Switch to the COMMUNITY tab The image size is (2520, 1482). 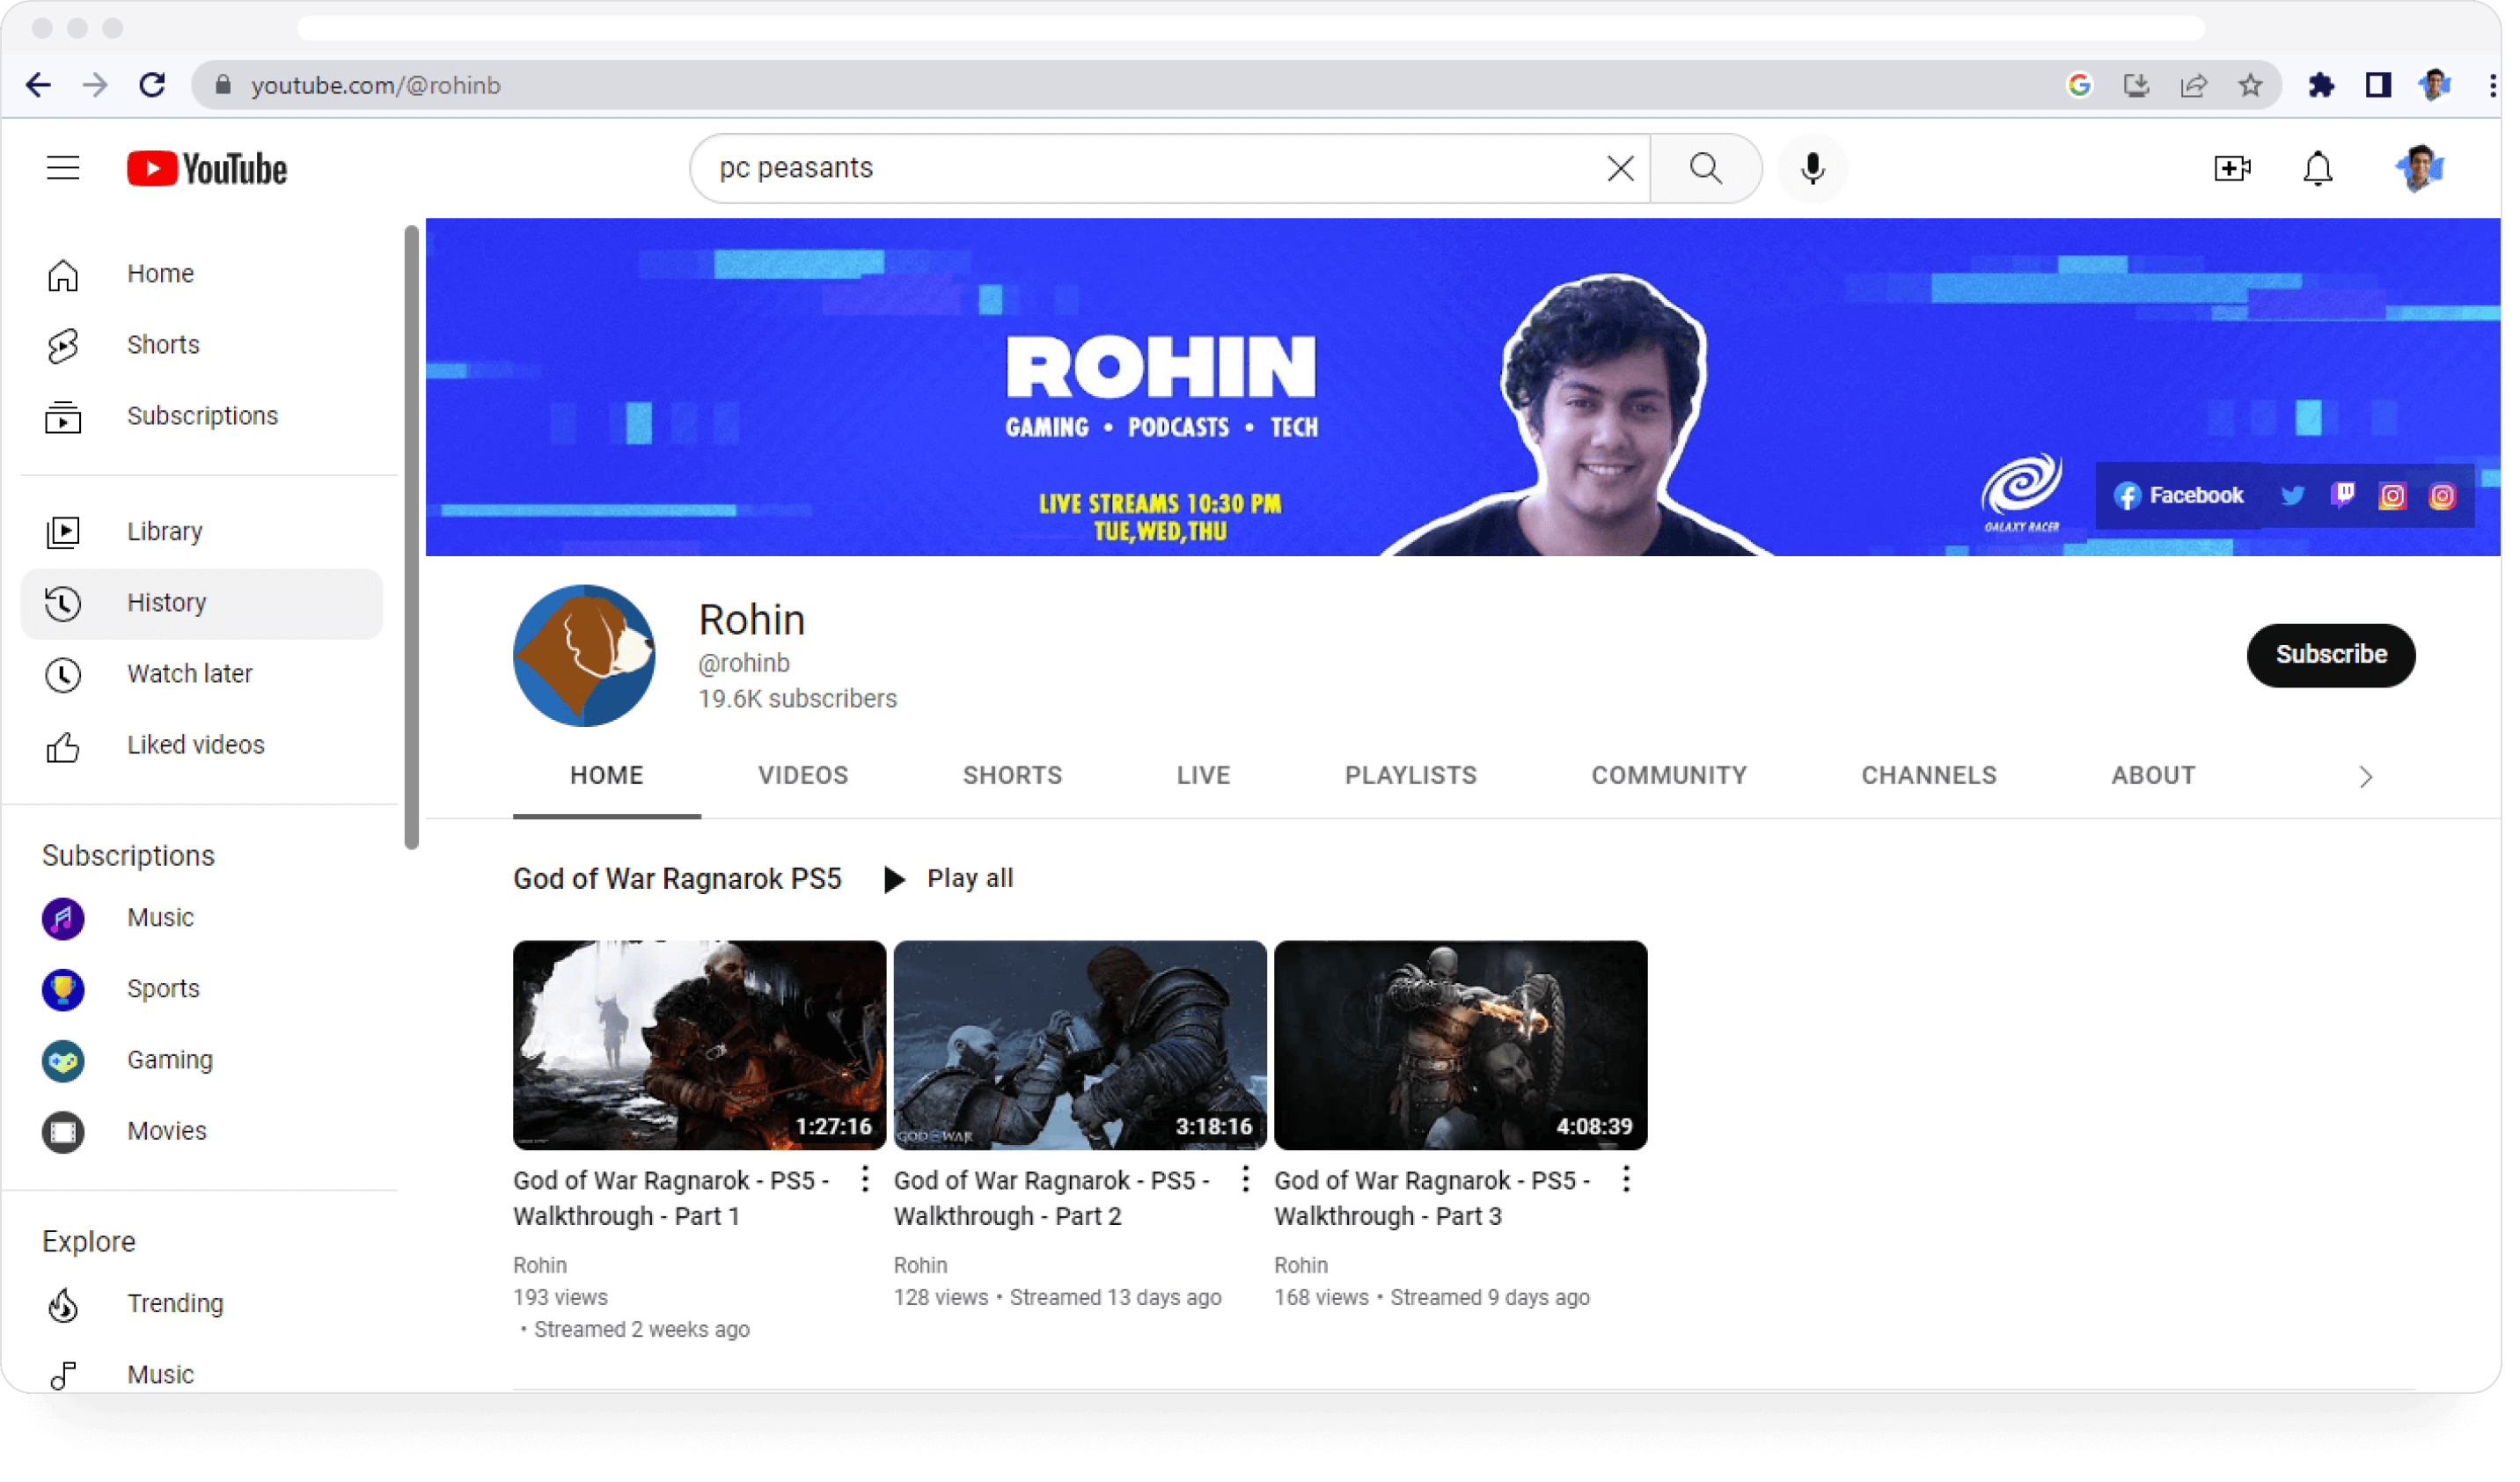click(x=1668, y=775)
